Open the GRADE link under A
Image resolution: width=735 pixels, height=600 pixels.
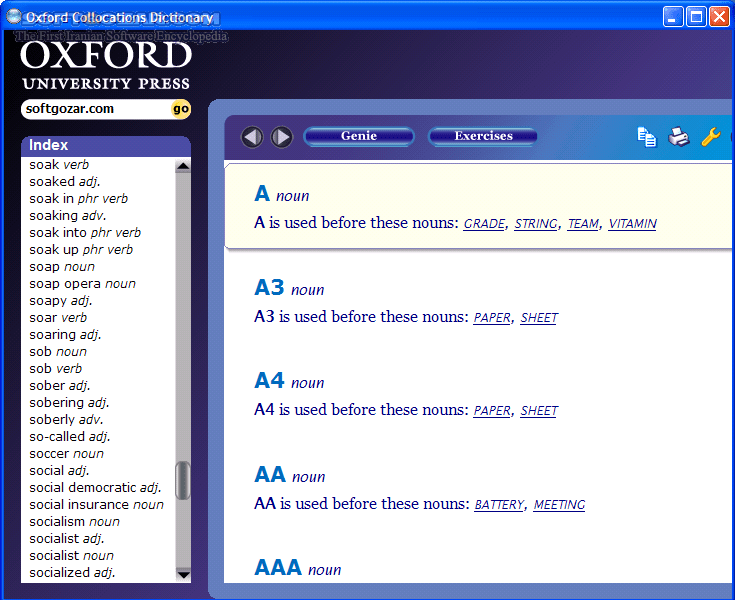(x=484, y=224)
